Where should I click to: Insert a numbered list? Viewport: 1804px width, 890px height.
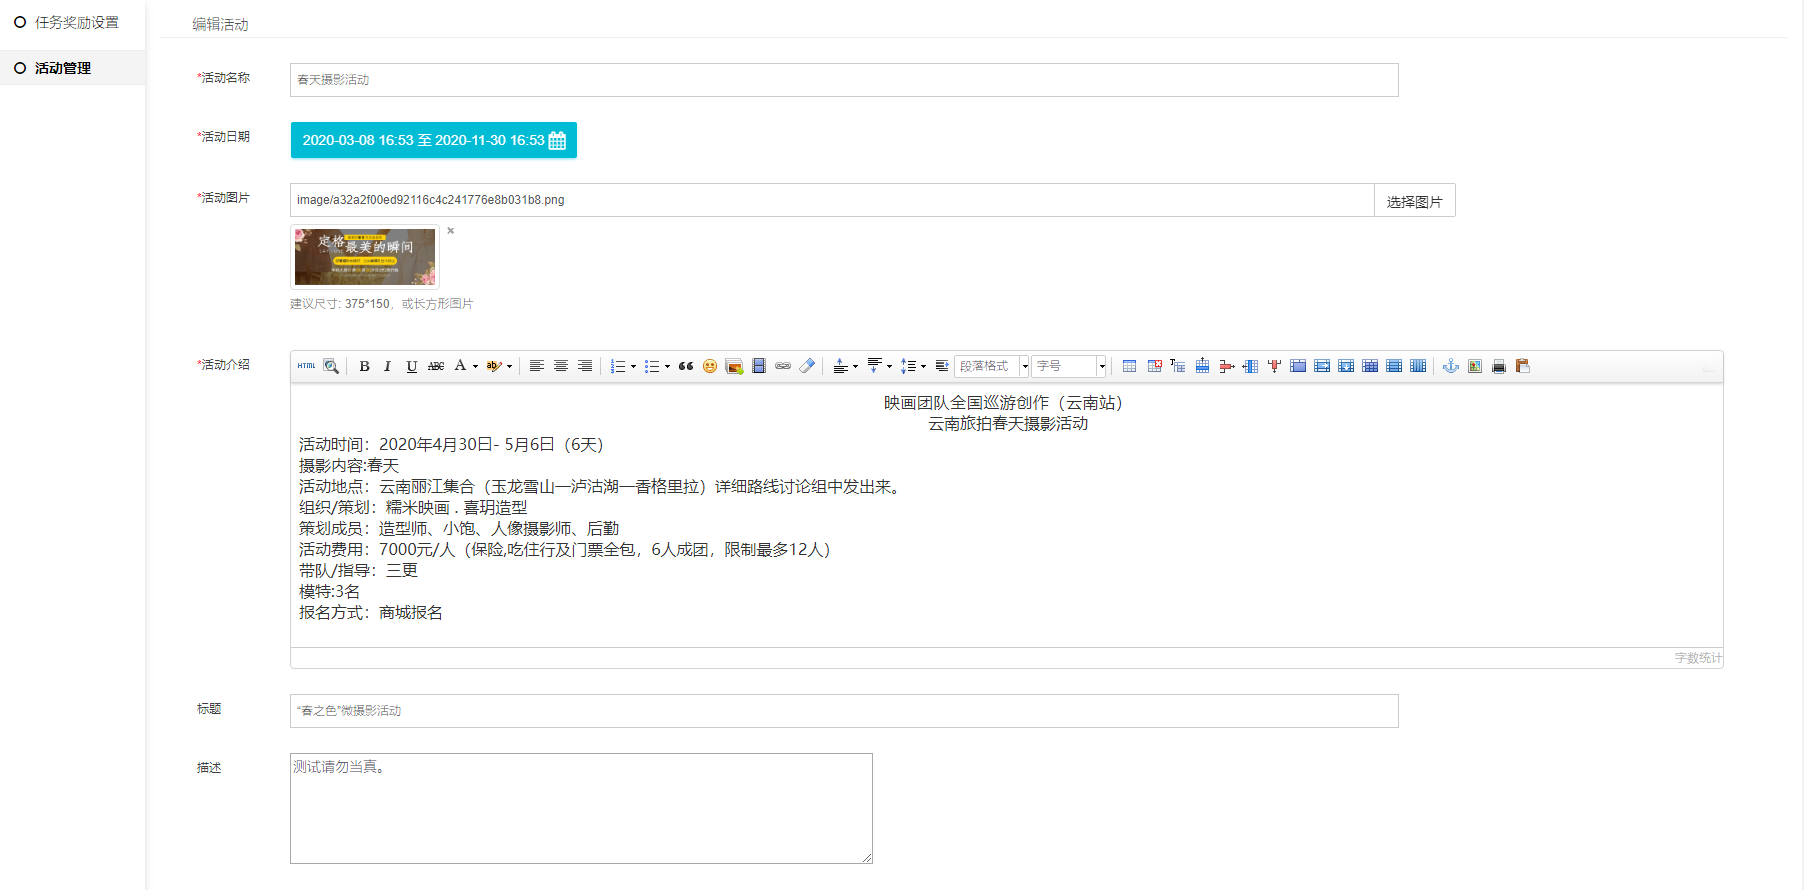[x=618, y=366]
